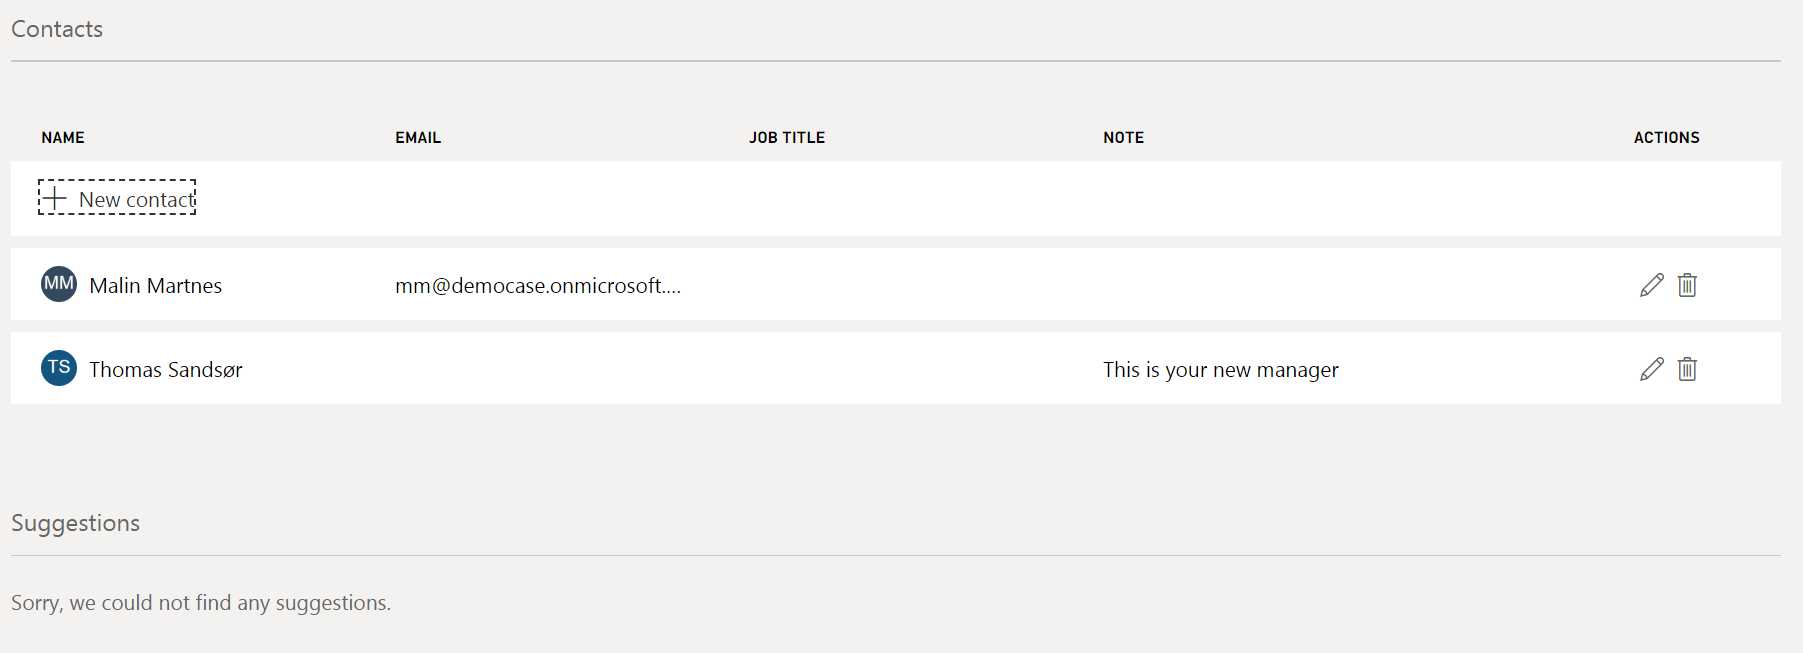The image size is (1803, 653).
Task: Click the NAME column header
Action: tap(63, 138)
